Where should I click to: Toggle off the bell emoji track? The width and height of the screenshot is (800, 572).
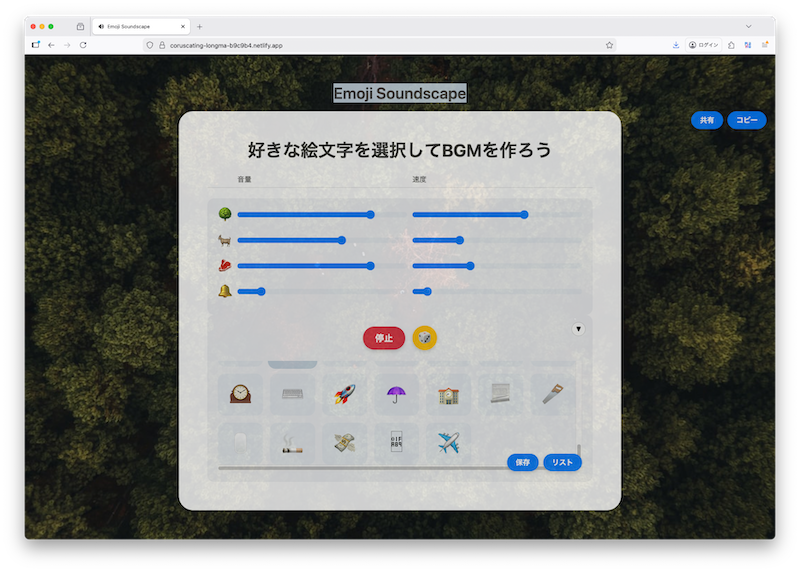coord(224,291)
